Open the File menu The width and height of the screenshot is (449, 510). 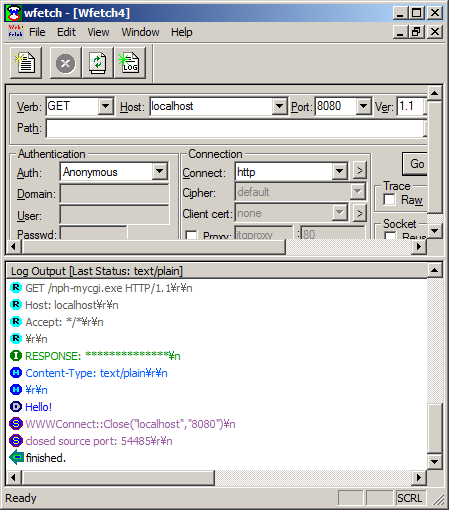click(x=37, y=32)
